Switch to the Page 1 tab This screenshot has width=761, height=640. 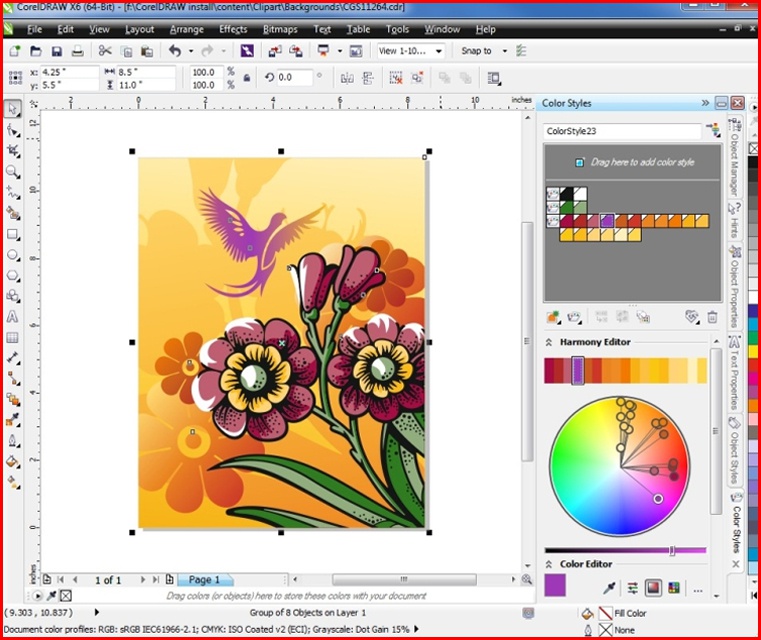pos(204,579)
